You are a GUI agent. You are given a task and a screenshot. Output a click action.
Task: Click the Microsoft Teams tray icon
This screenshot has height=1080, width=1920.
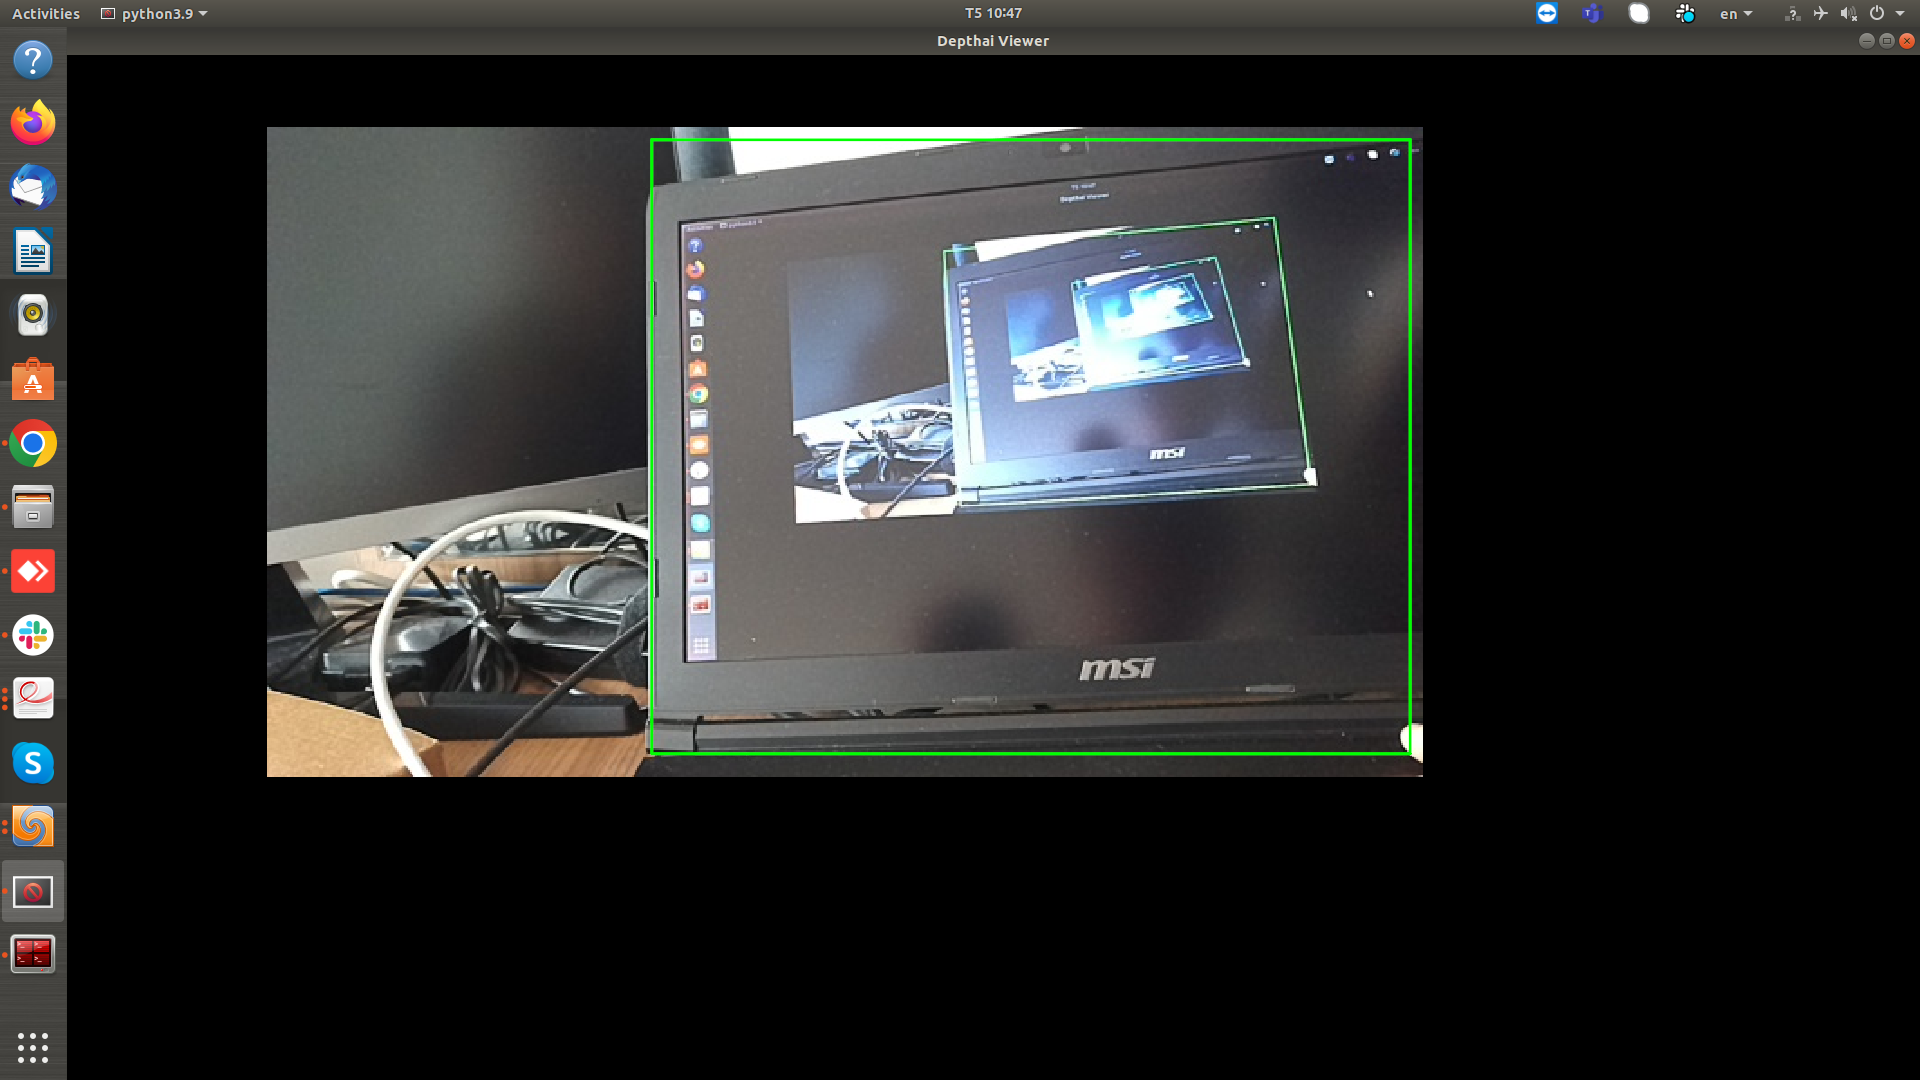click(x=1590, y=13)
